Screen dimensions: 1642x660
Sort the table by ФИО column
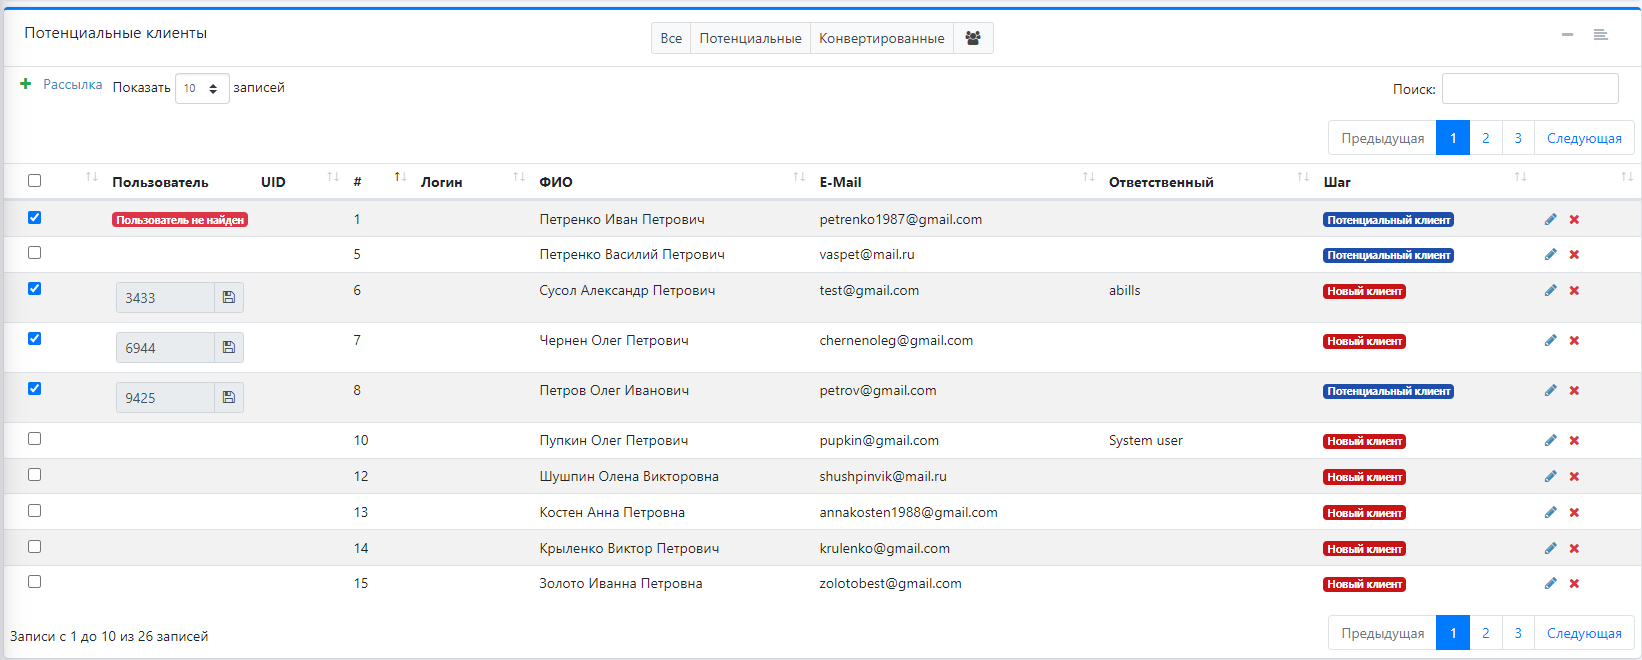(x=556, y=182)
